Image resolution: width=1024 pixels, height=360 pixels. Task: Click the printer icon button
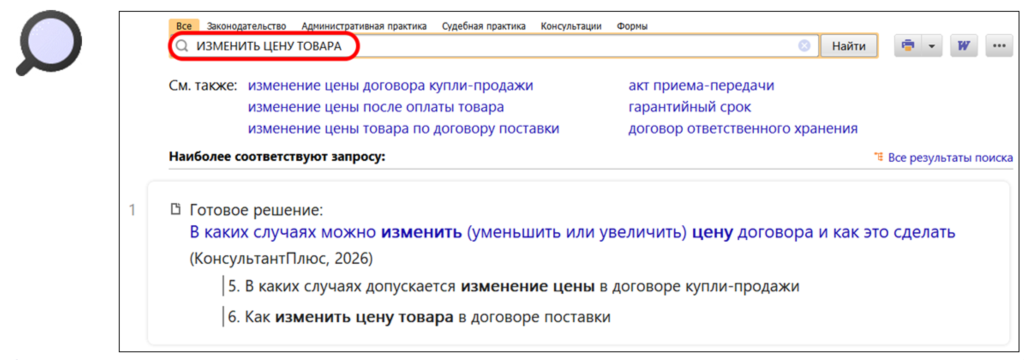point(908,46)
